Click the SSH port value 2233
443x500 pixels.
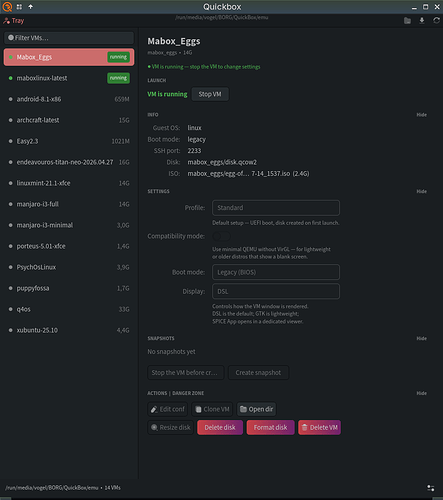tap(194, 151)
